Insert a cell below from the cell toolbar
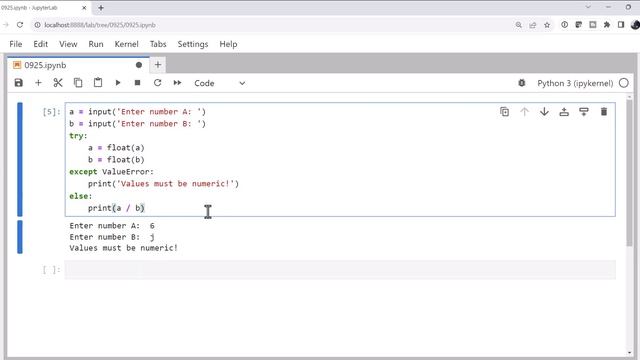640x360 pixels. pyautogui.click(x=584, y=112)
